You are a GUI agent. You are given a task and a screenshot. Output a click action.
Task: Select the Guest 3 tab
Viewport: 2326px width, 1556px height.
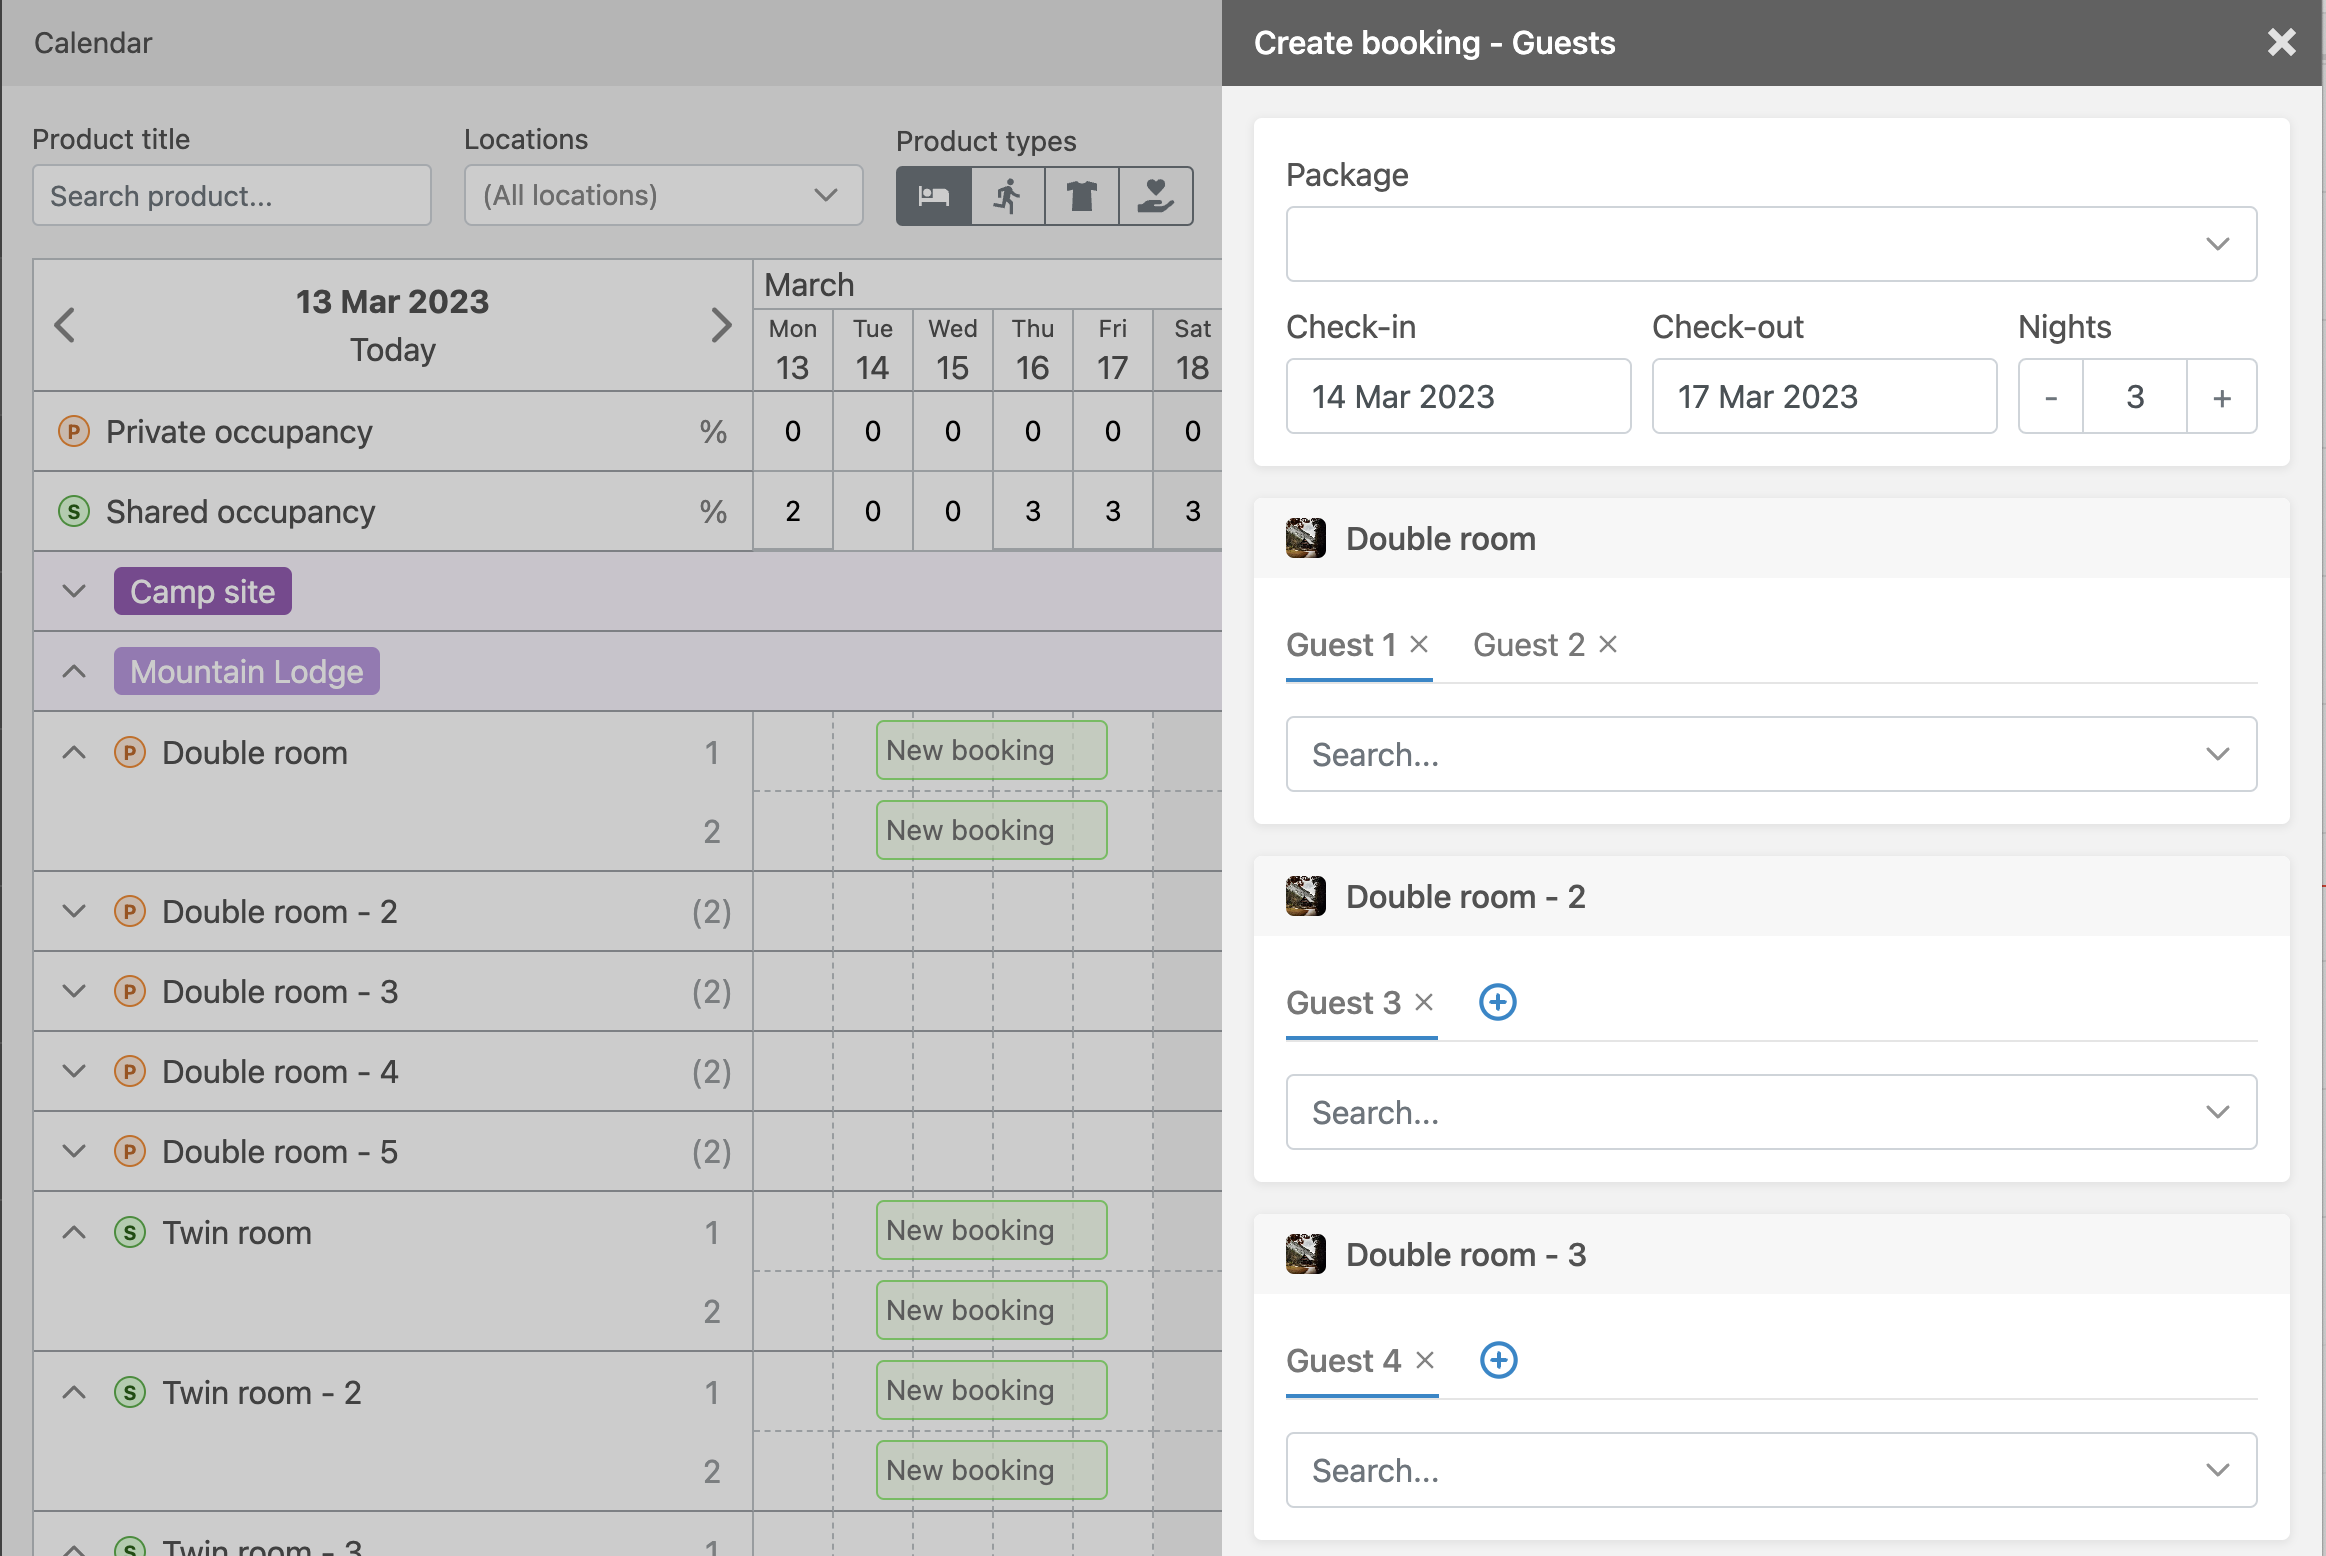[1344, 1003]
